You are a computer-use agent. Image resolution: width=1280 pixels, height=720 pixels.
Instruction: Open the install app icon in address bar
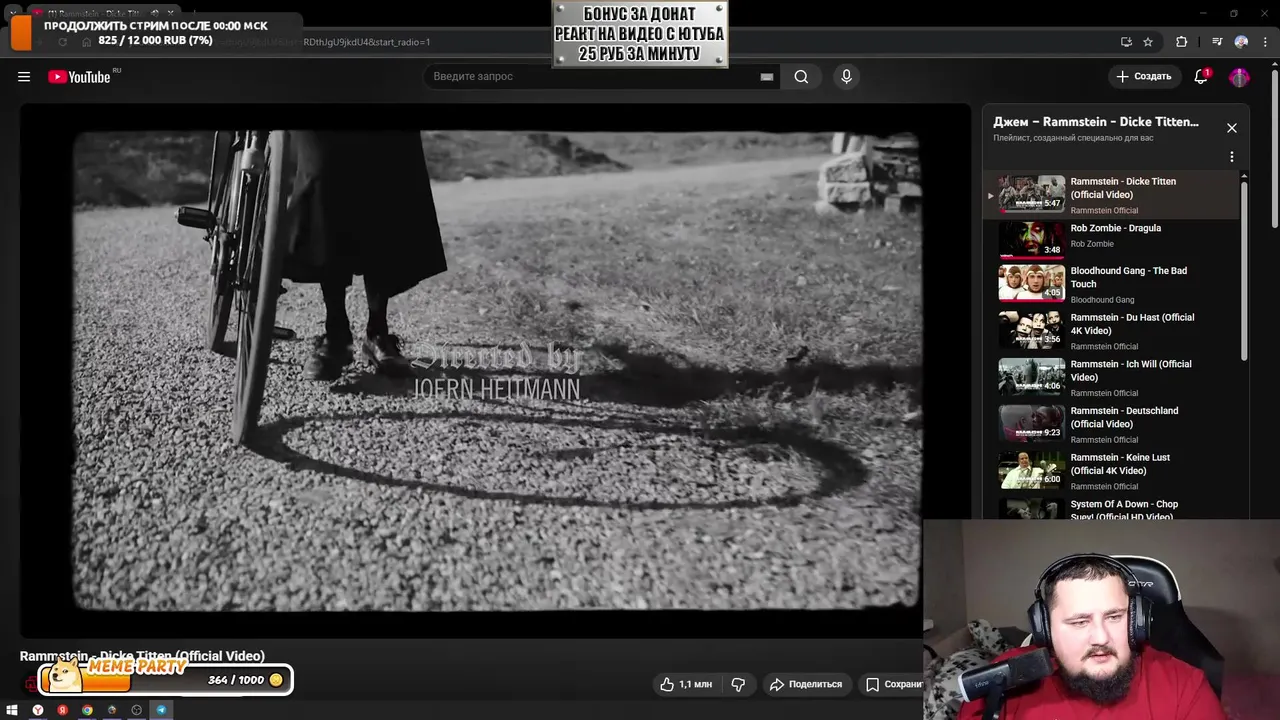[1126, 42]
